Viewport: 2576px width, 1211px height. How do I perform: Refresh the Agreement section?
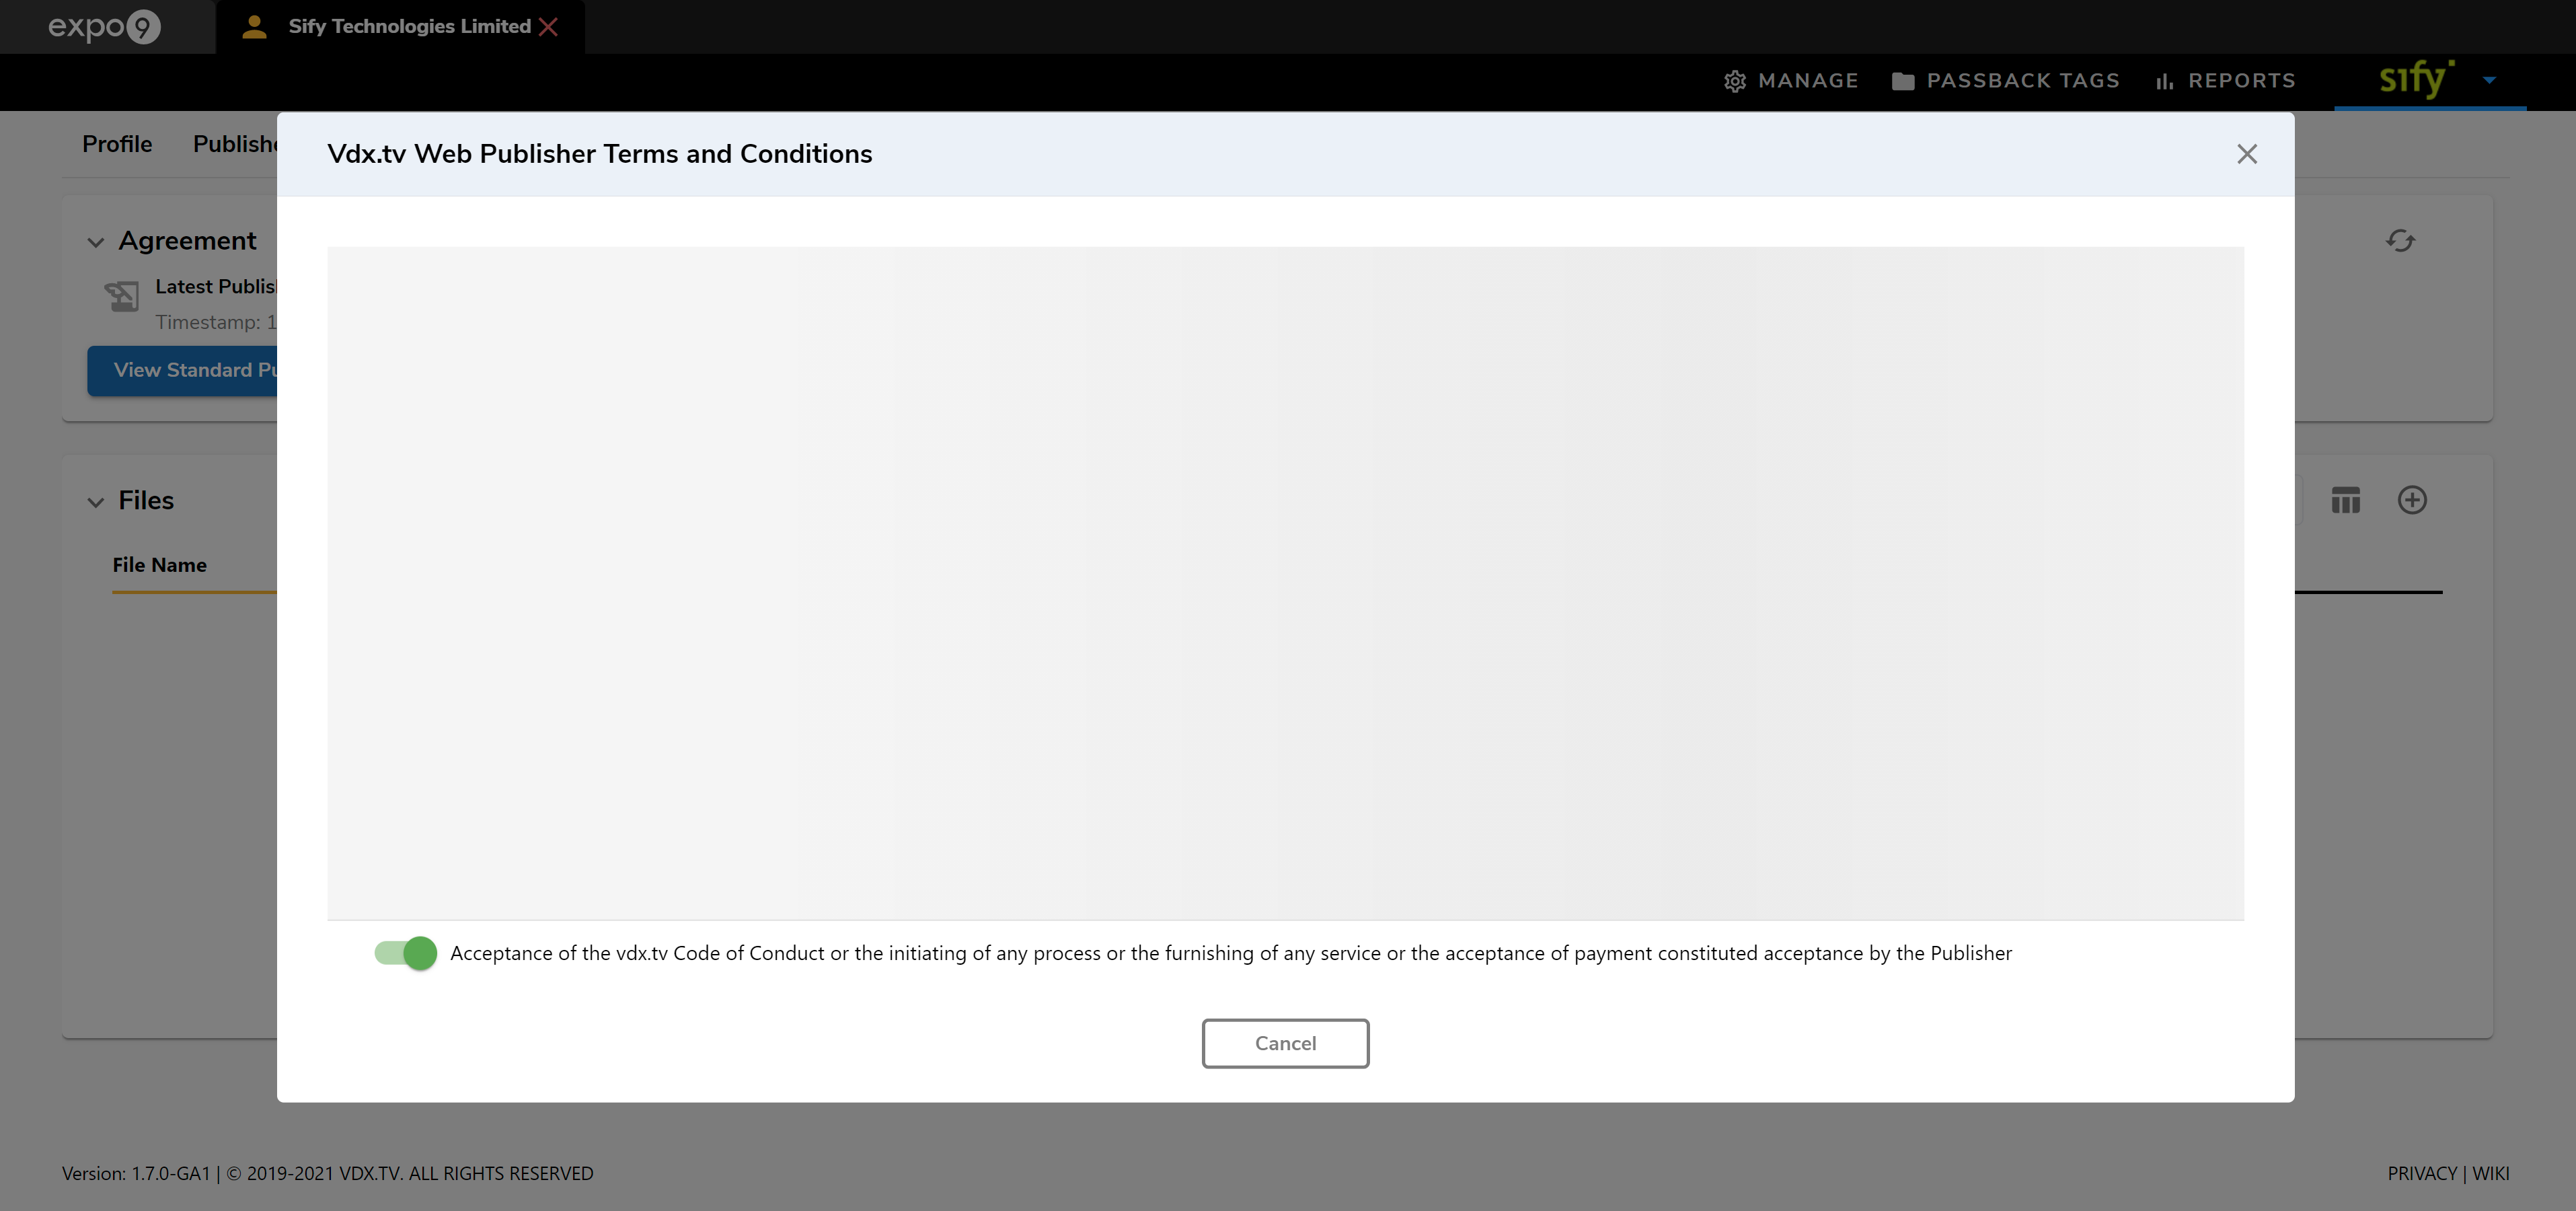pyautogui.click(x=2400, y=241)
